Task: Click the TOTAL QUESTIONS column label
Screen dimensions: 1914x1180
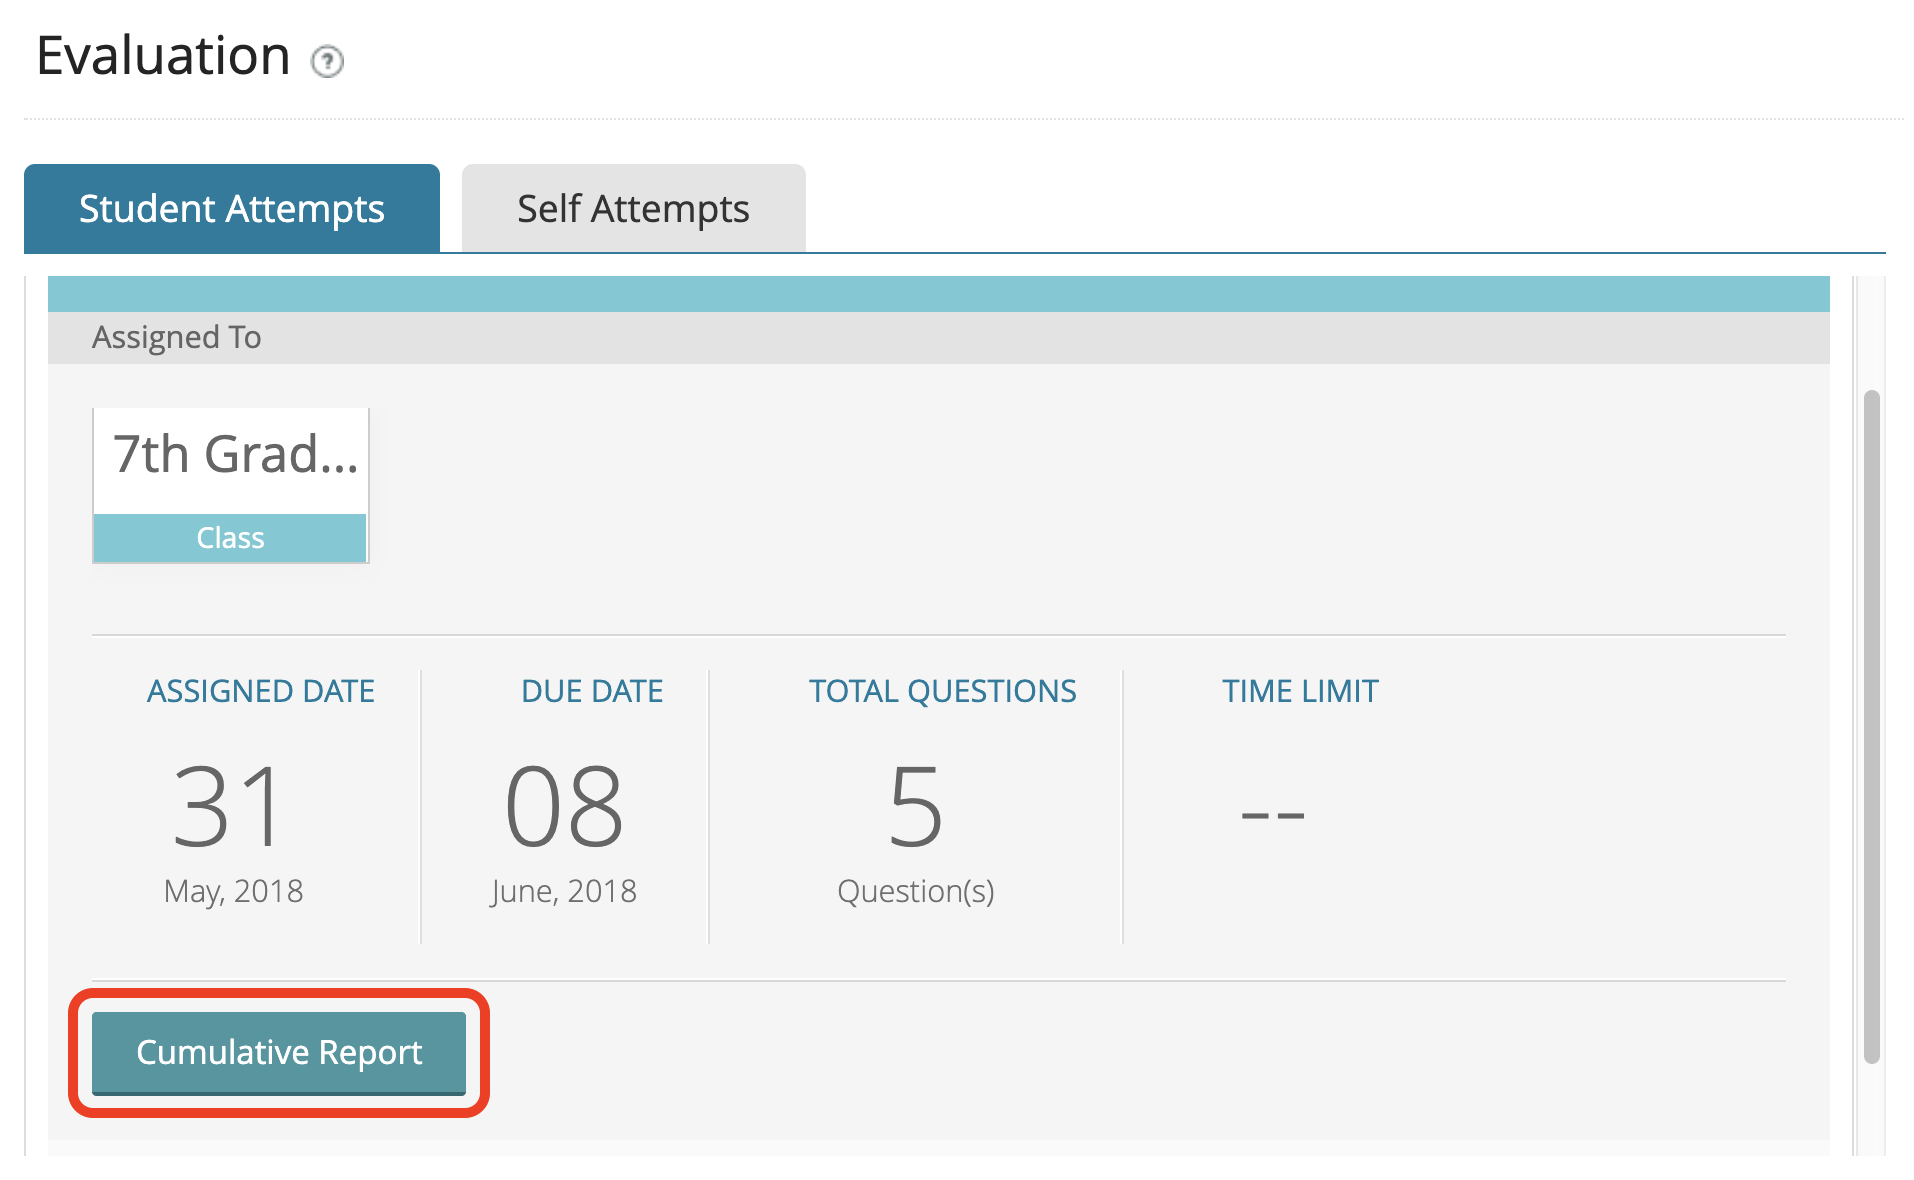Action: pyautogui.click(x=942, y=691)
